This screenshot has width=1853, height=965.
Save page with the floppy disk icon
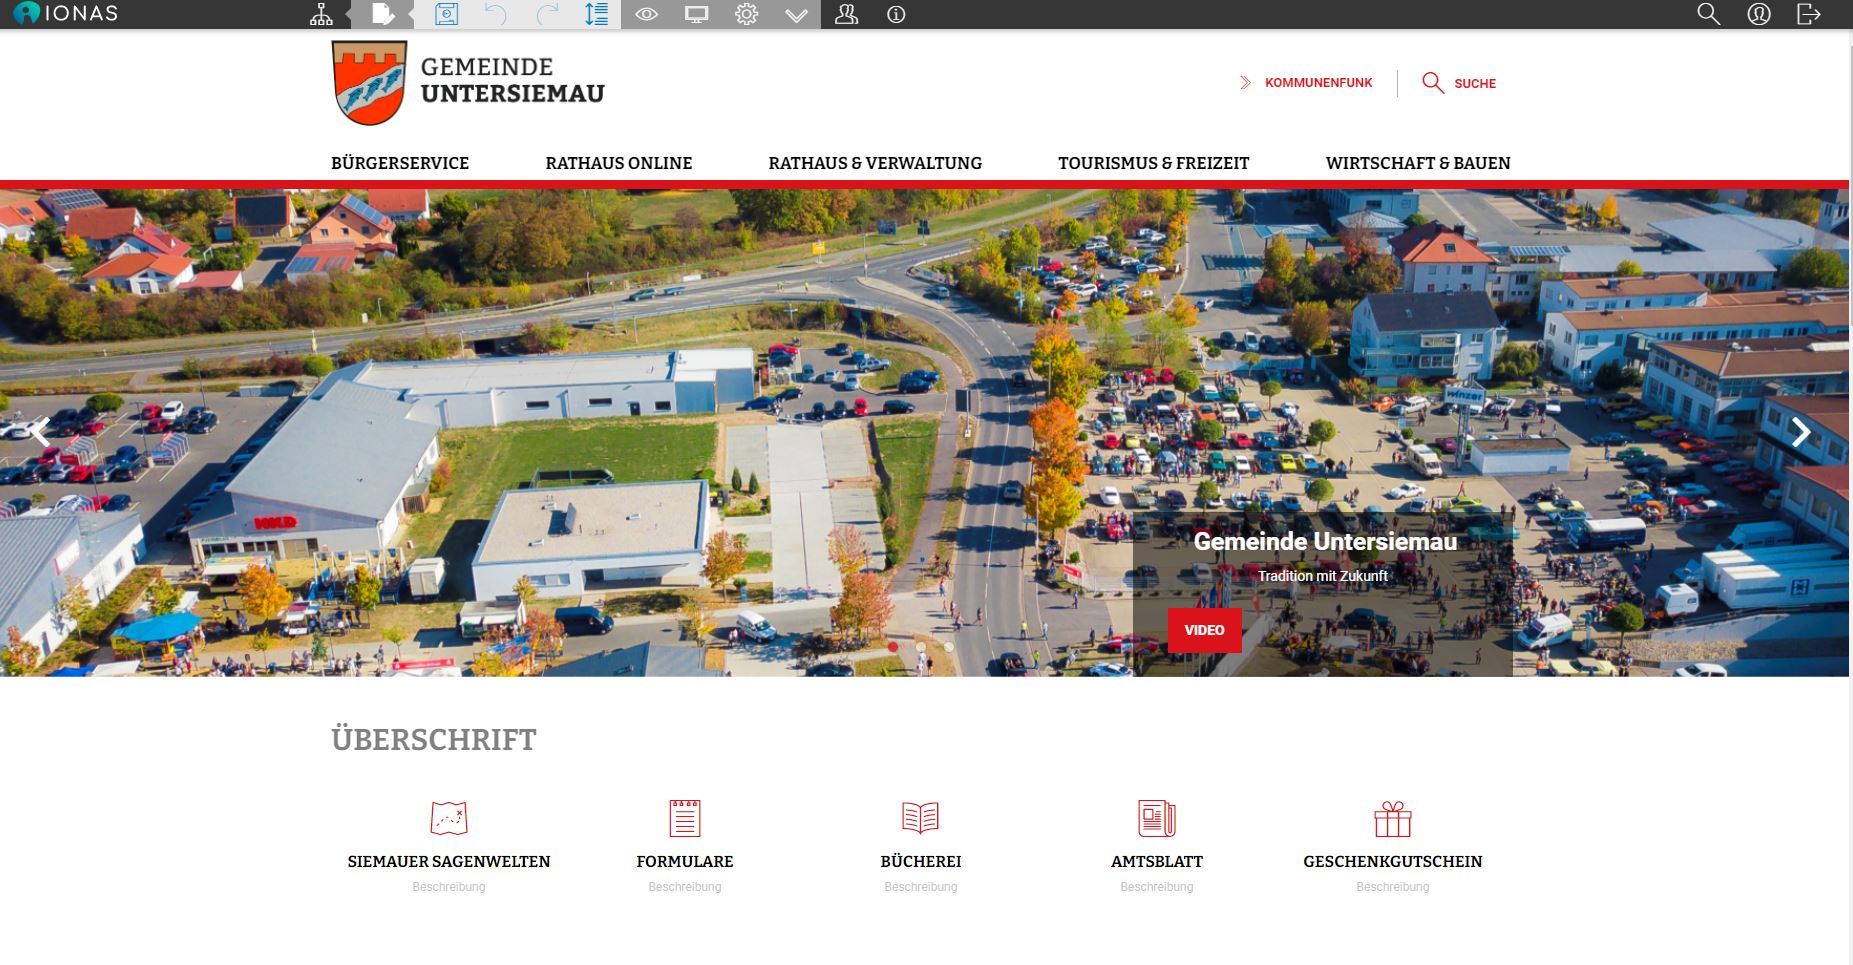point(446,14)
